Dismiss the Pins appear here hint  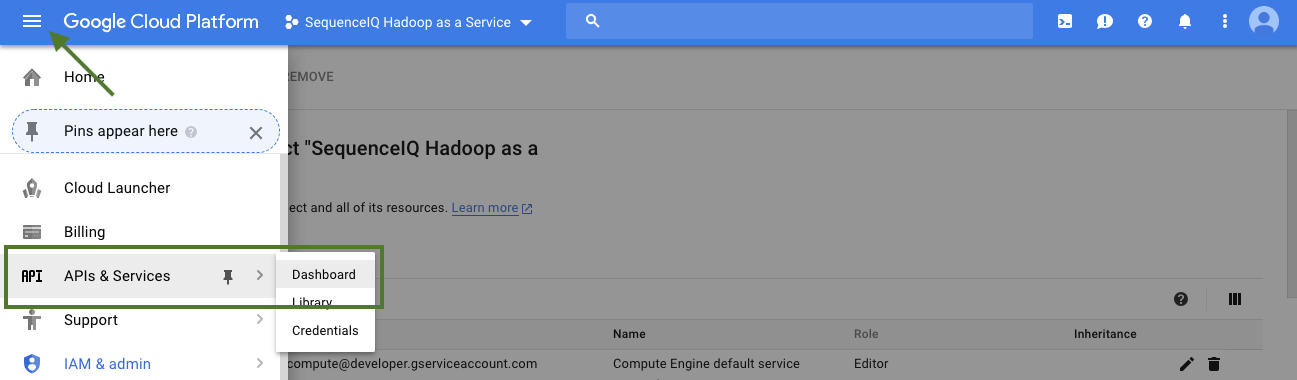pos(256,132)
